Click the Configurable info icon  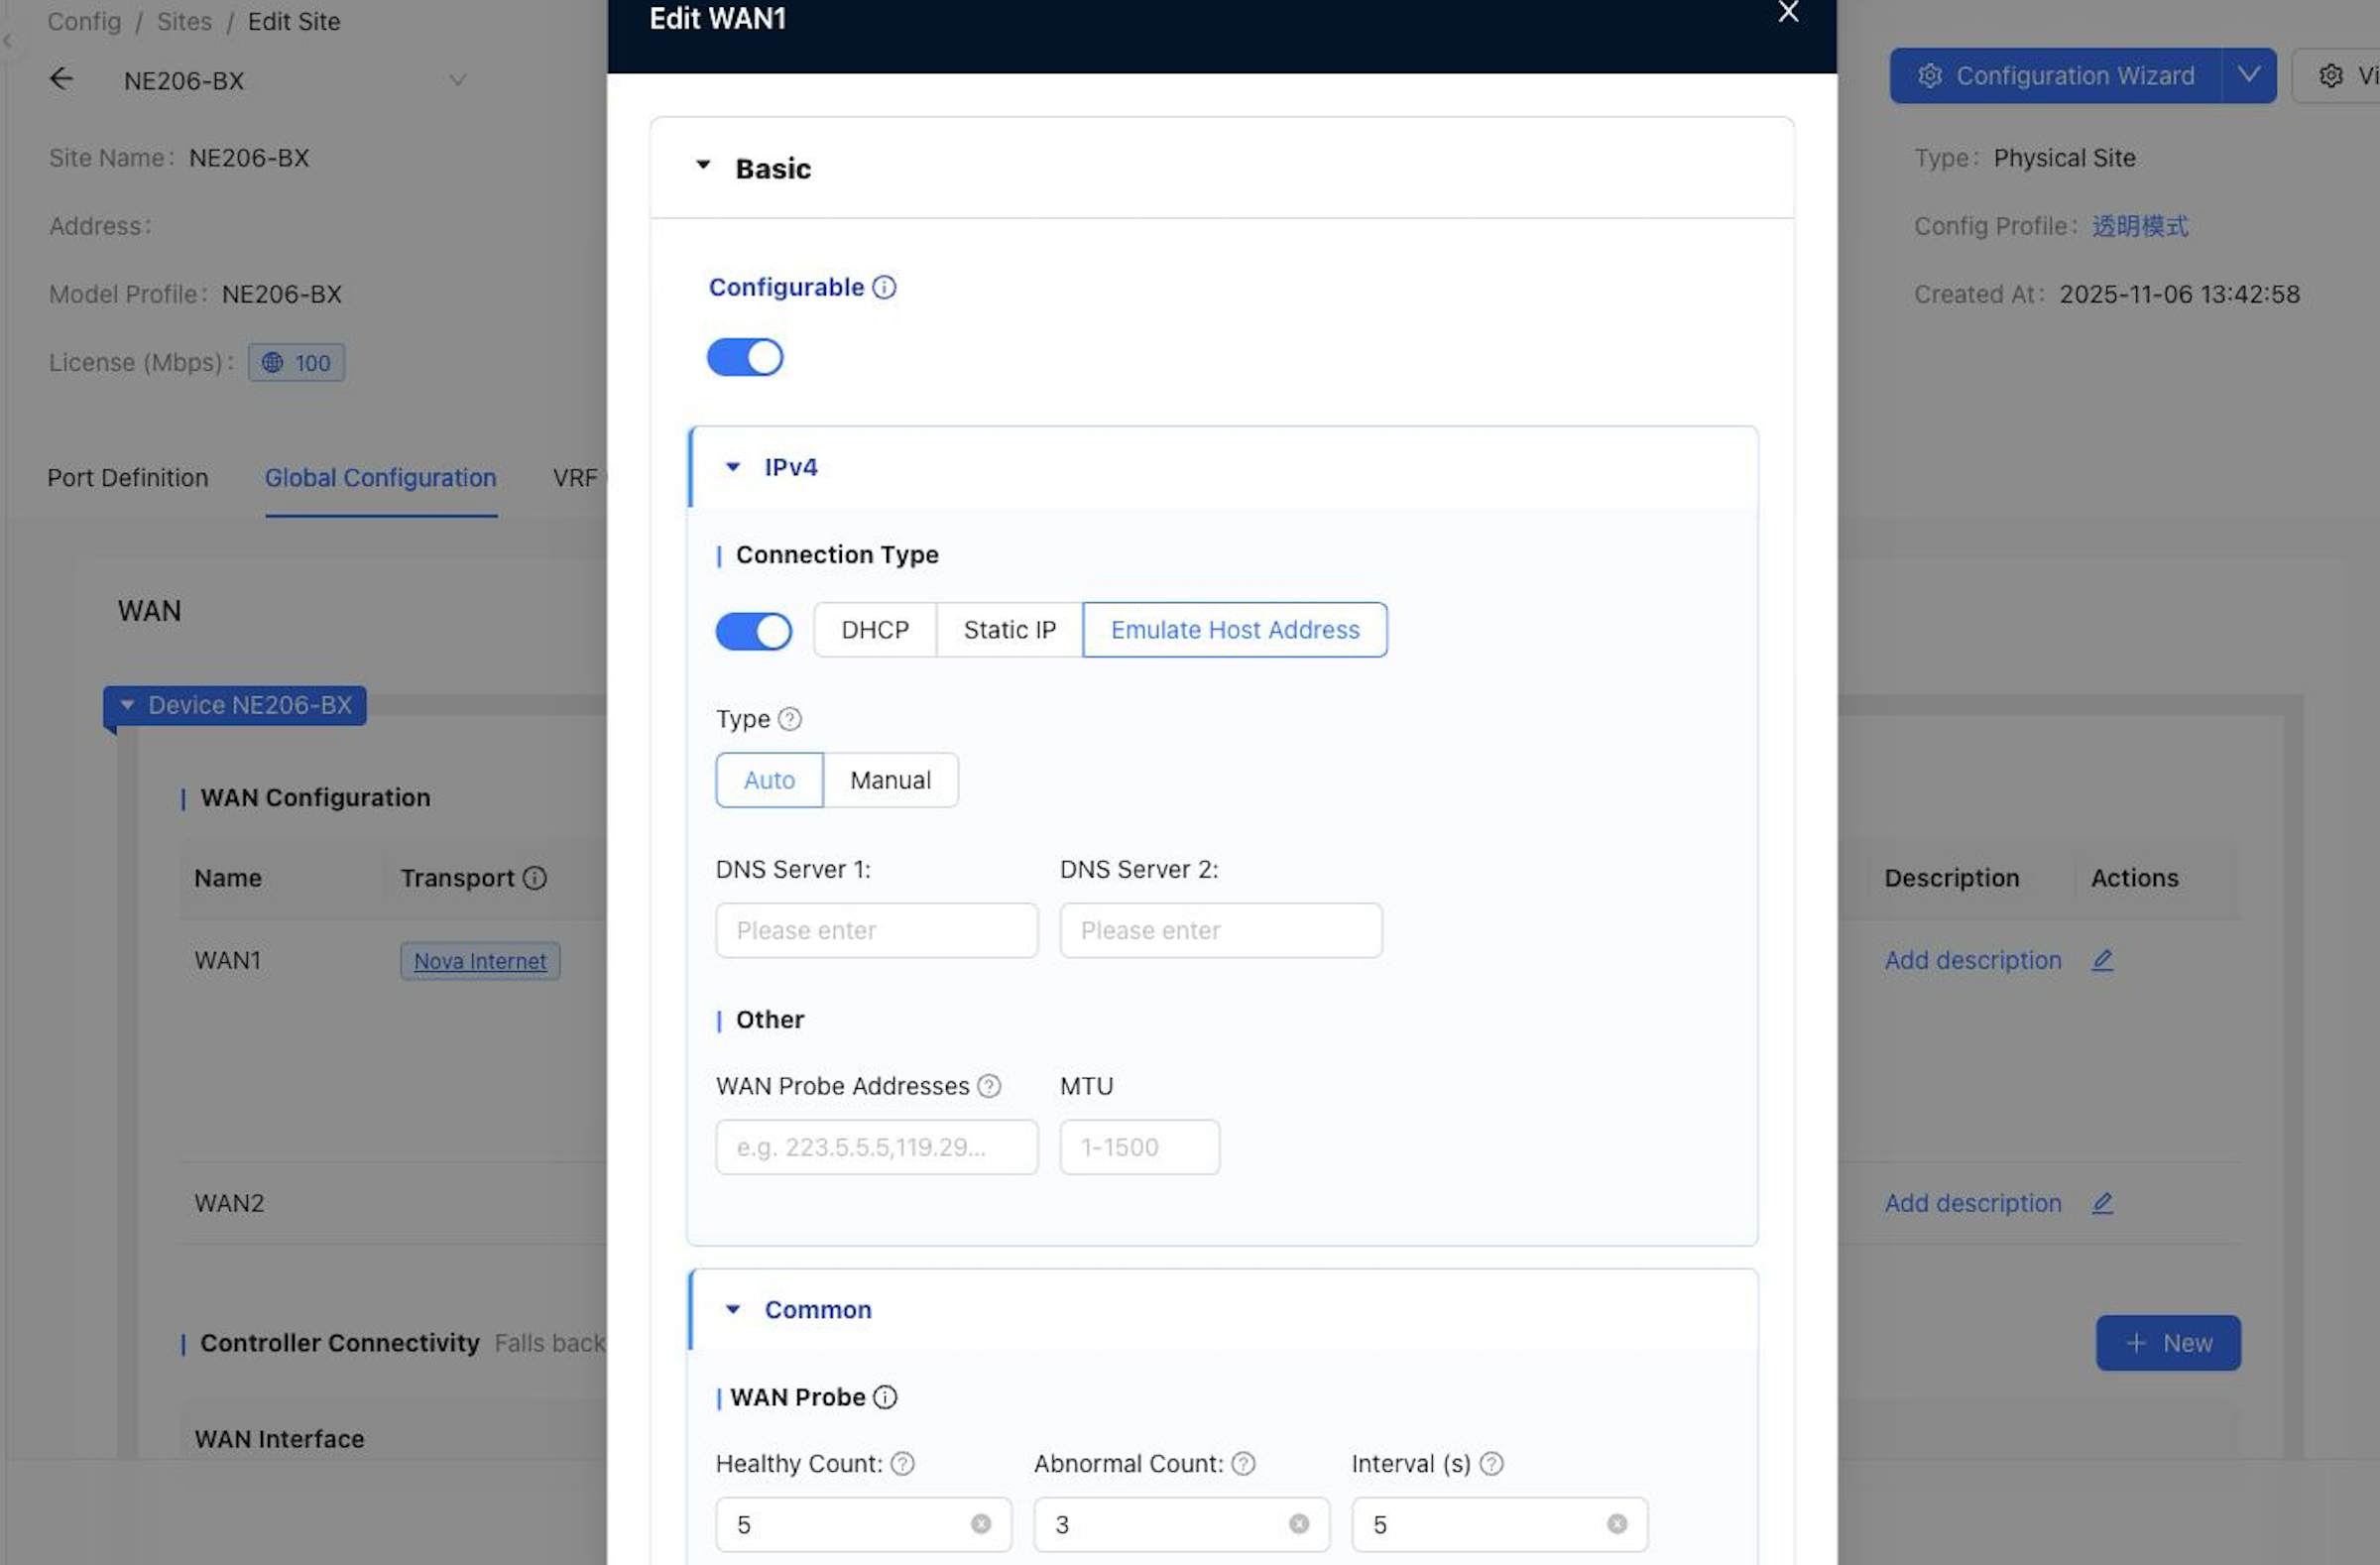(x=884, y=288)
